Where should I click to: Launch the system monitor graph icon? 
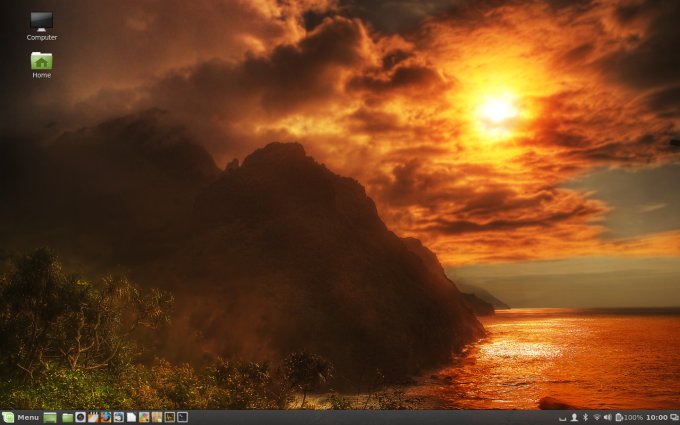click(170, 417)
